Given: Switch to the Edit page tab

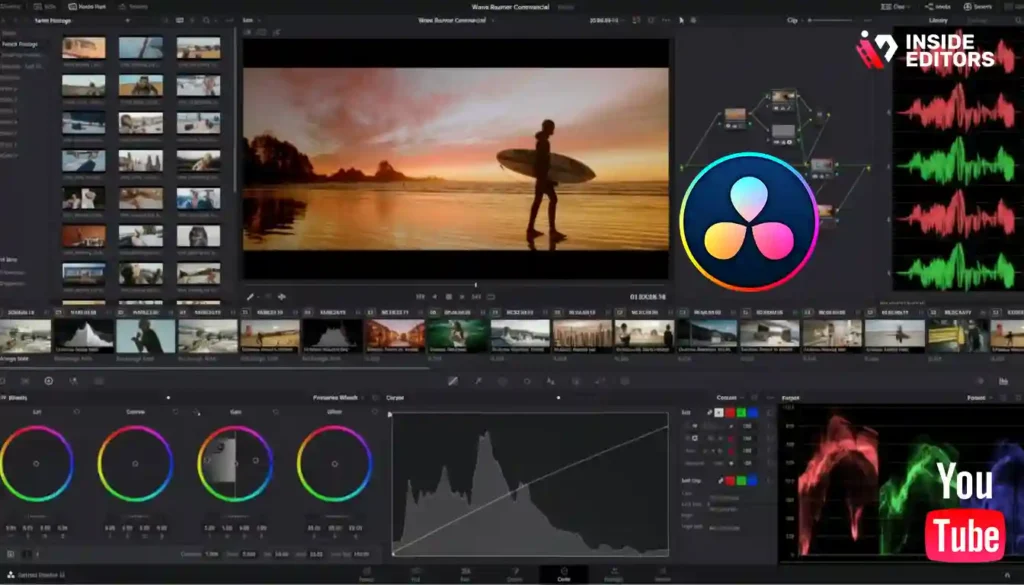Looking at the screenshot, I should coord(465,575).
